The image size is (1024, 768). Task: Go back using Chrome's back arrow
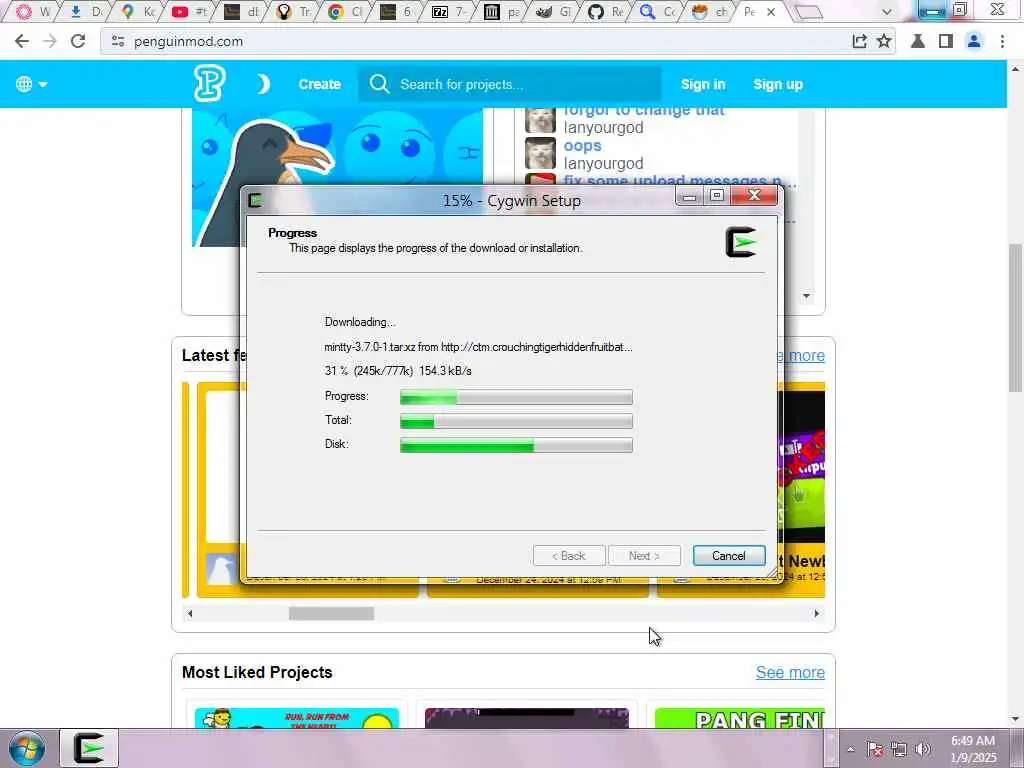coord(22,41)
